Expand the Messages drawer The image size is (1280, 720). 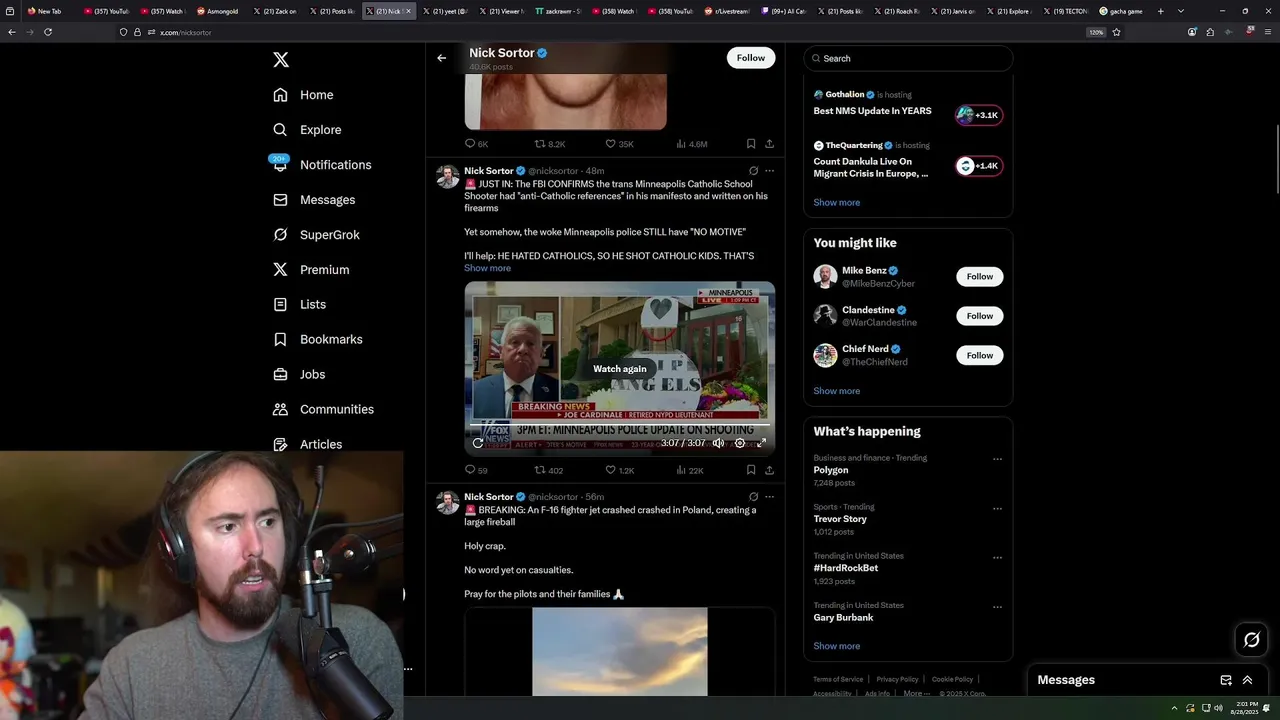[1247, 680]
